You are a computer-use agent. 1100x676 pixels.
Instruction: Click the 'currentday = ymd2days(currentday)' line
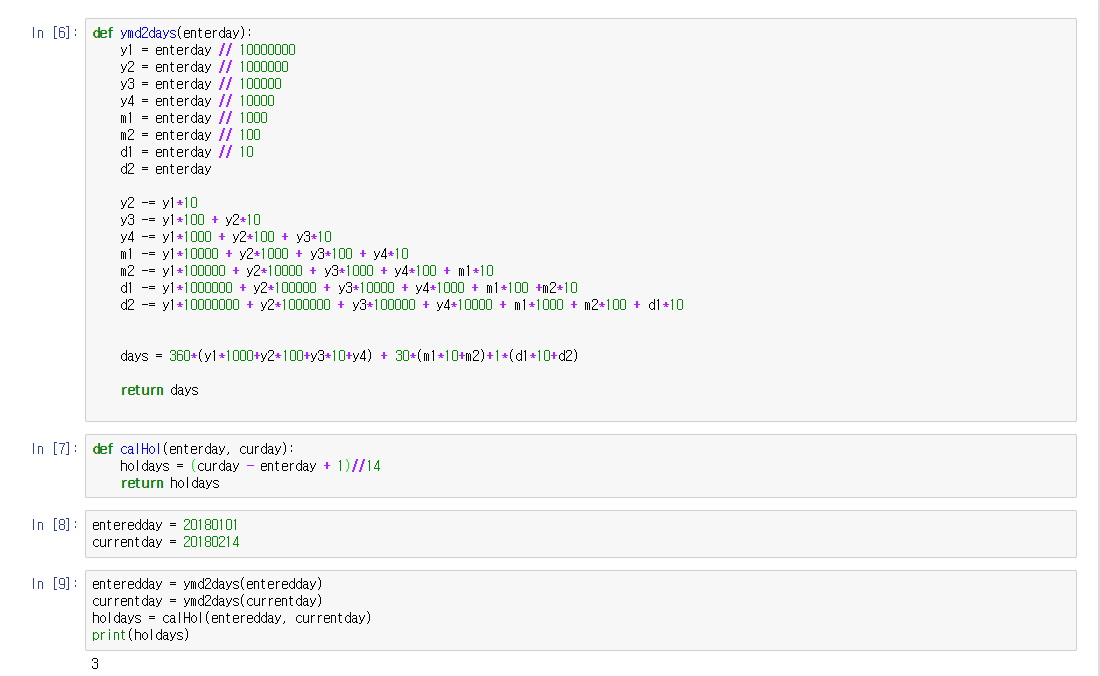[x=207, y=601]
